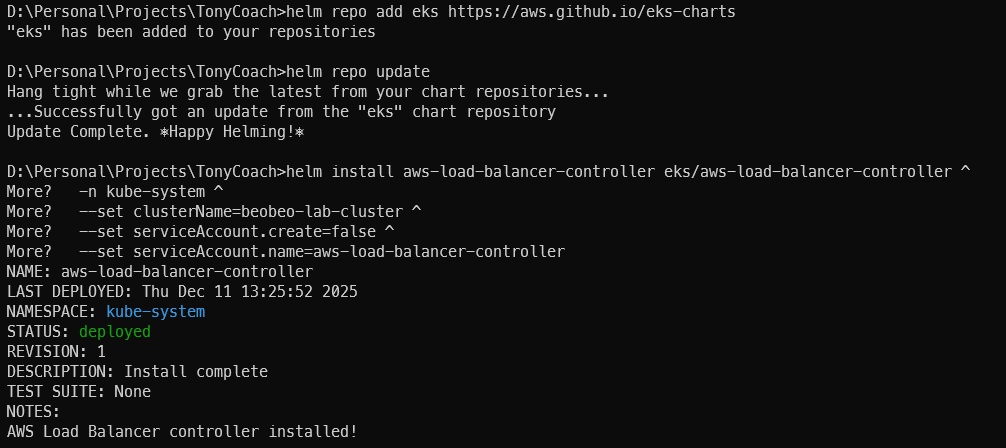Click the "NAME: aws-load-balancer-controller" line

(160, 271)
